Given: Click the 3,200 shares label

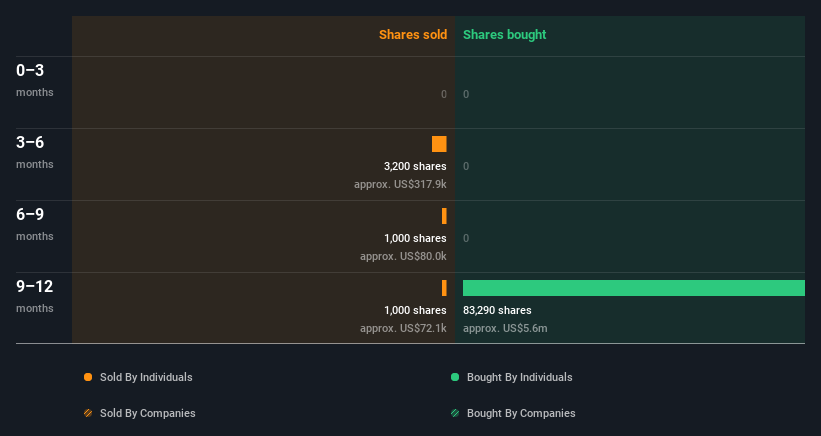Looking at the screenshot, I should (415, 166).
